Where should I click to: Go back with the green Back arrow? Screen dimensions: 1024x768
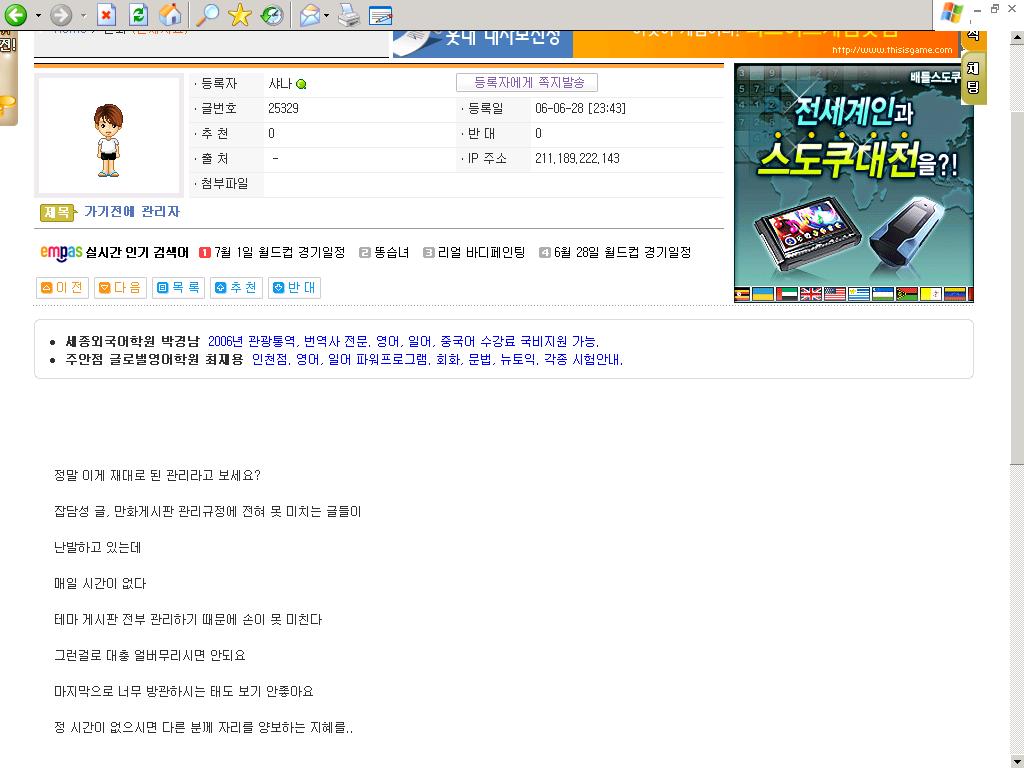coord(16,14)
